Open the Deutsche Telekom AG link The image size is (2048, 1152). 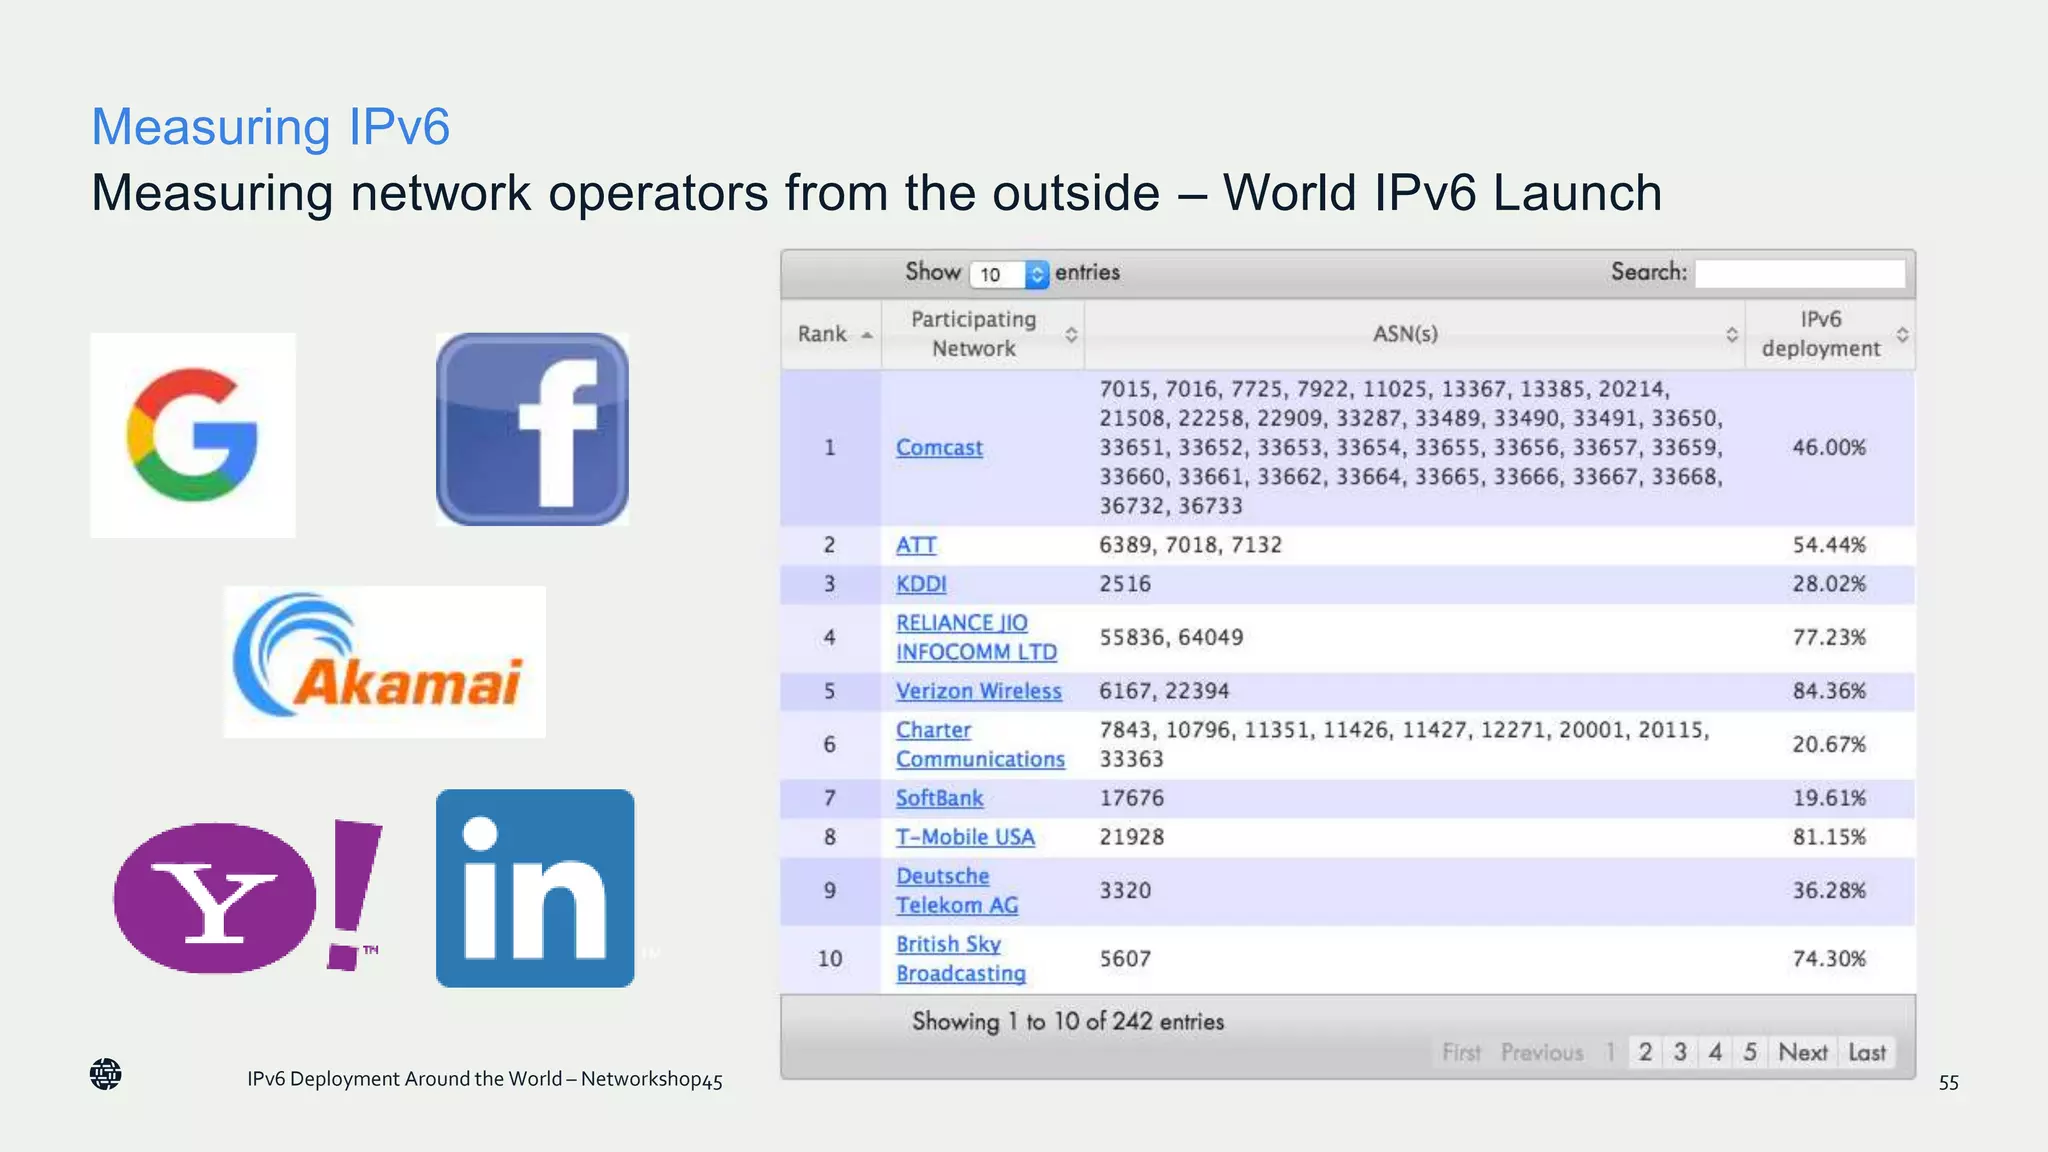pyautogui.click(x=957, y=891)
